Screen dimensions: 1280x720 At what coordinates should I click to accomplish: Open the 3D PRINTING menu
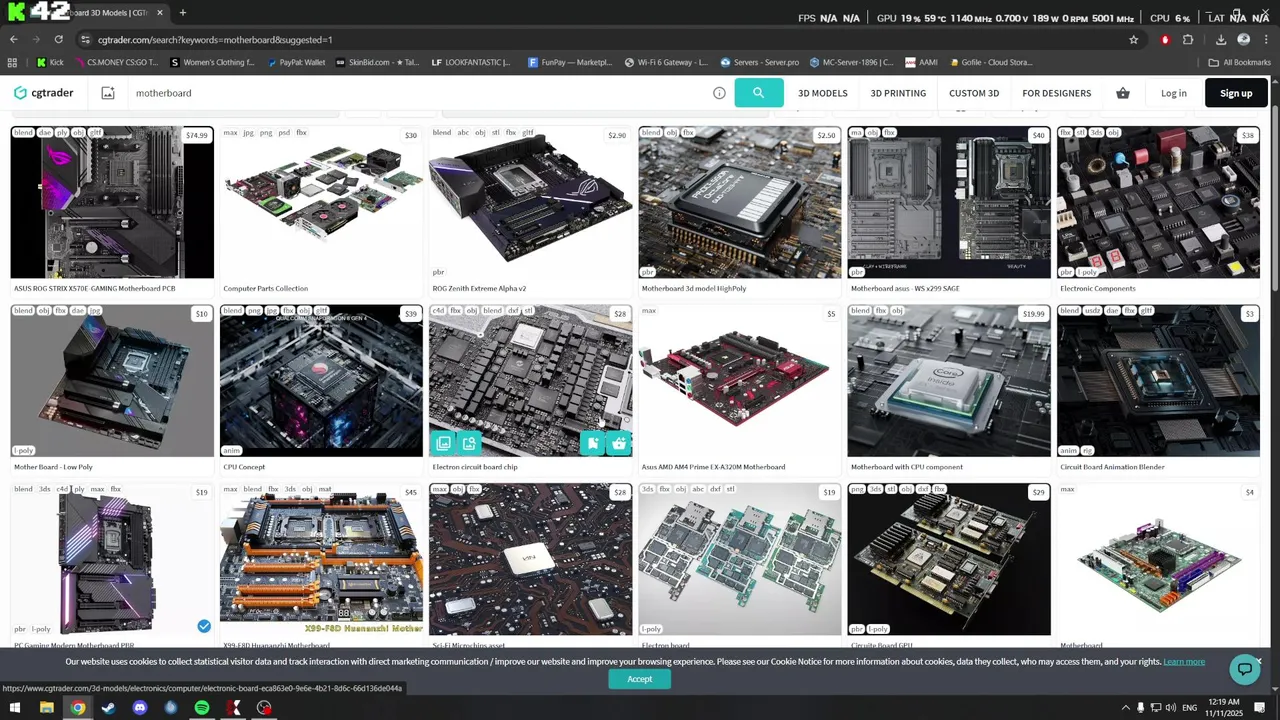pyautogui.click(x=898, y=93)
